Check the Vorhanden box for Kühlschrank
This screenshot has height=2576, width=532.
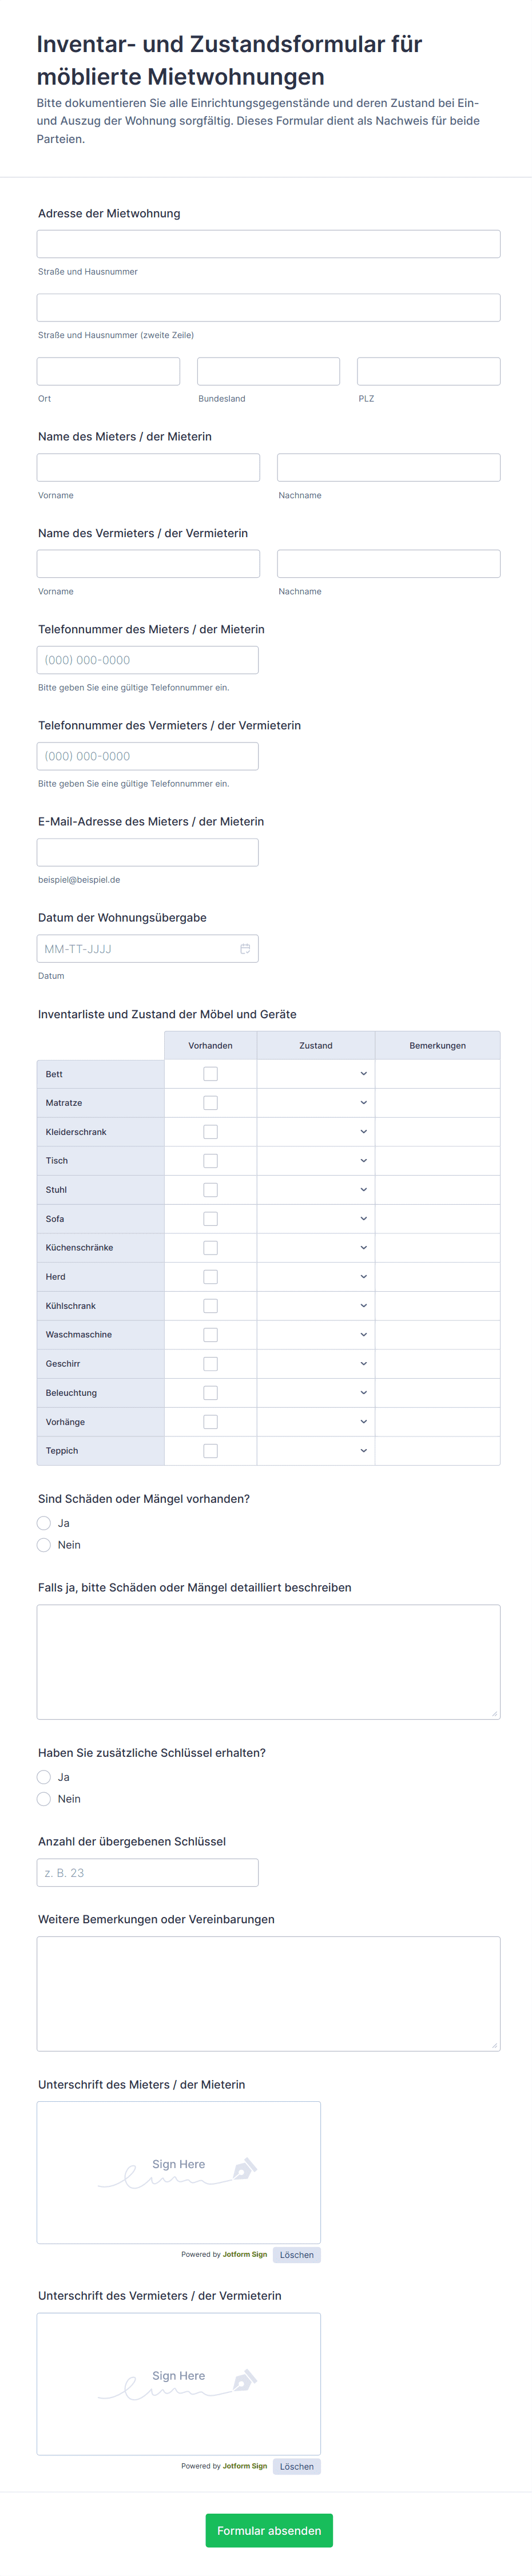point(210,1306)
